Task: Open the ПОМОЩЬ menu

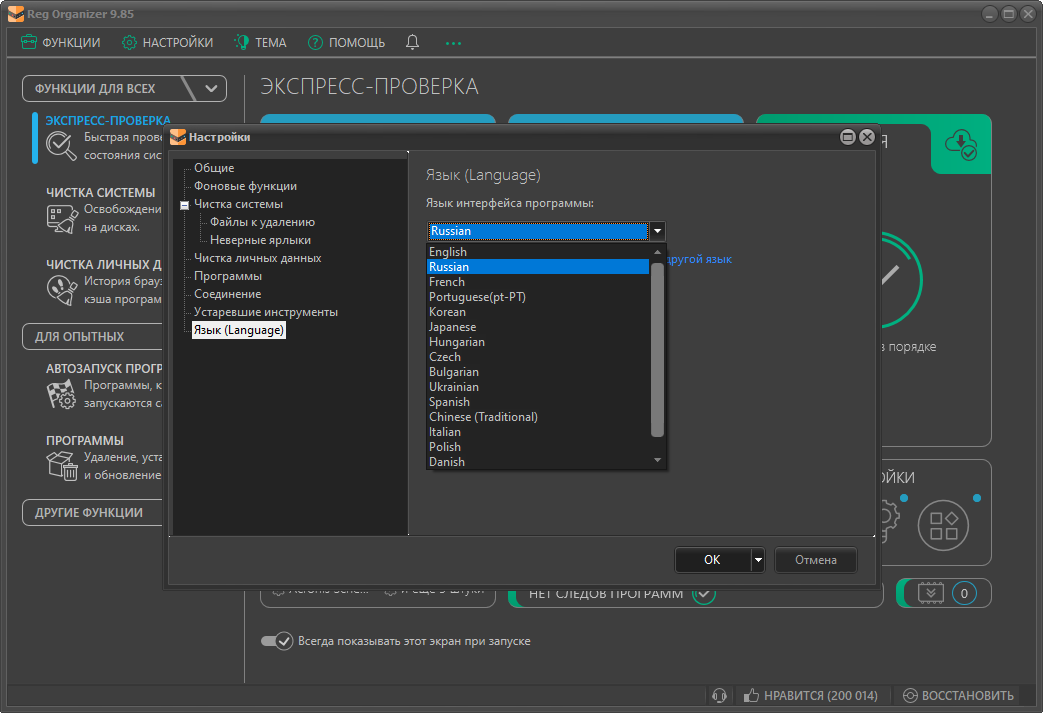Action: coord(346,43)
